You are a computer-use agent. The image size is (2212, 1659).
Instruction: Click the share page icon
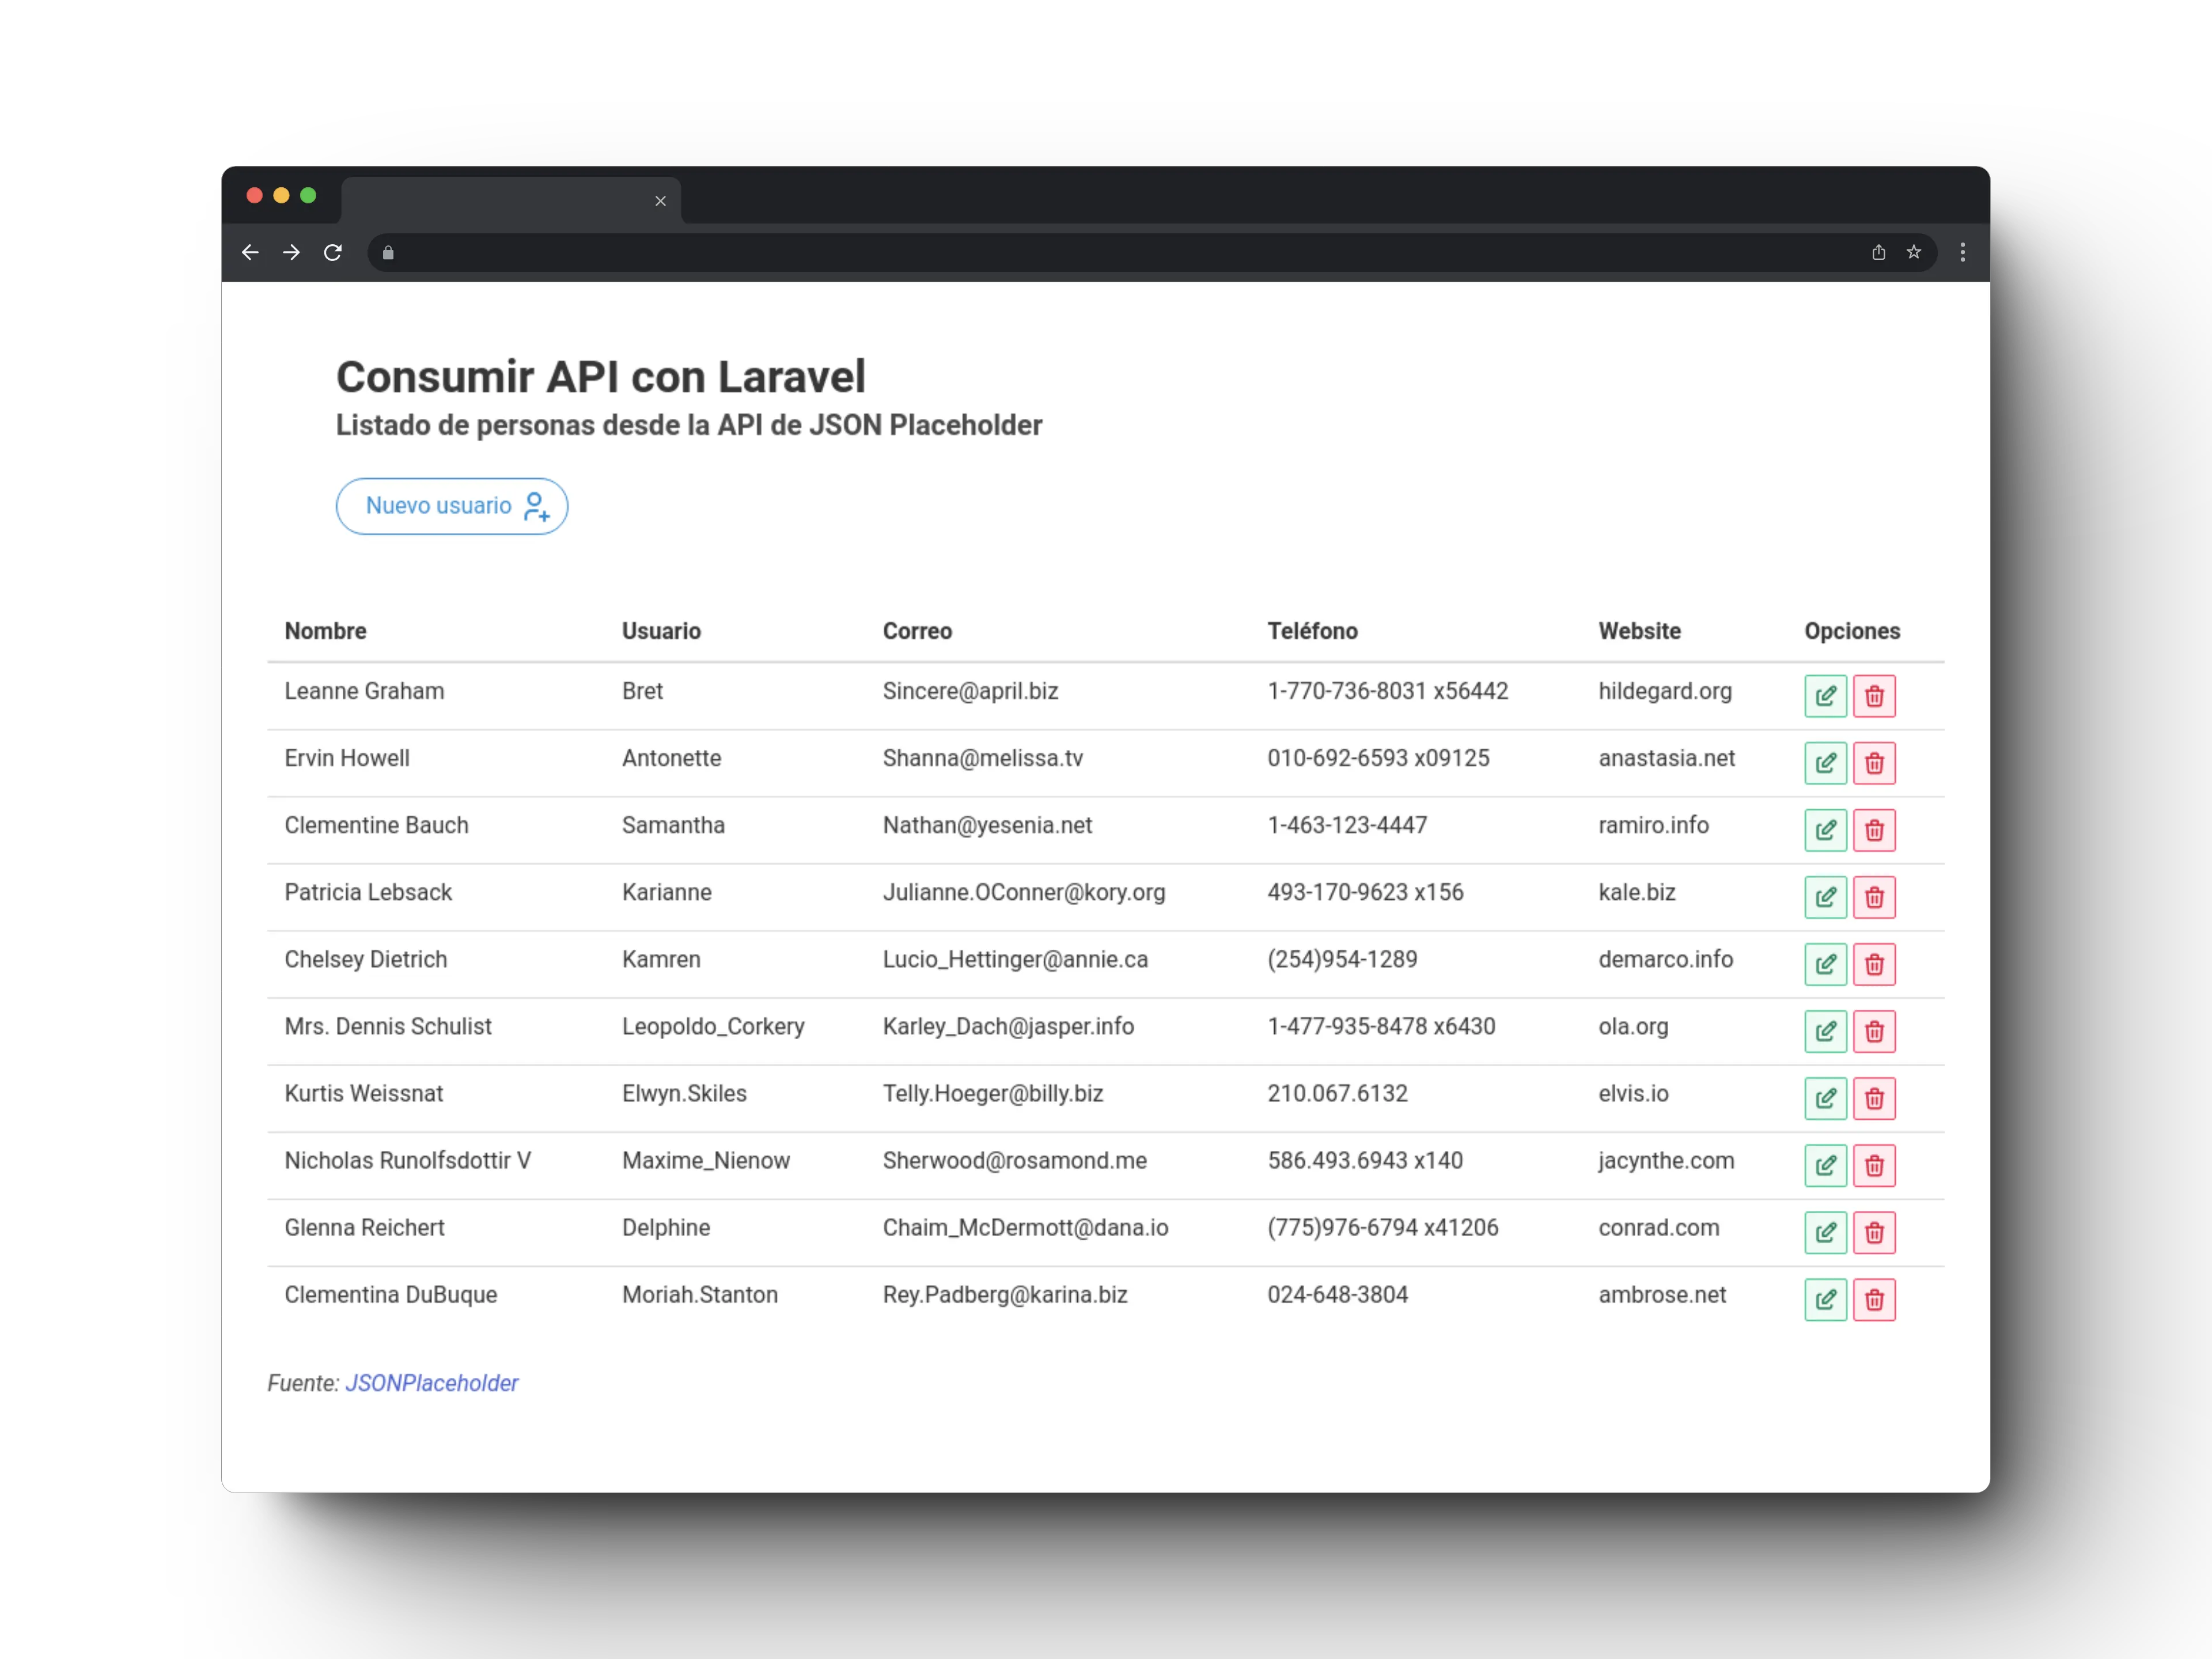pos(1878,252)
